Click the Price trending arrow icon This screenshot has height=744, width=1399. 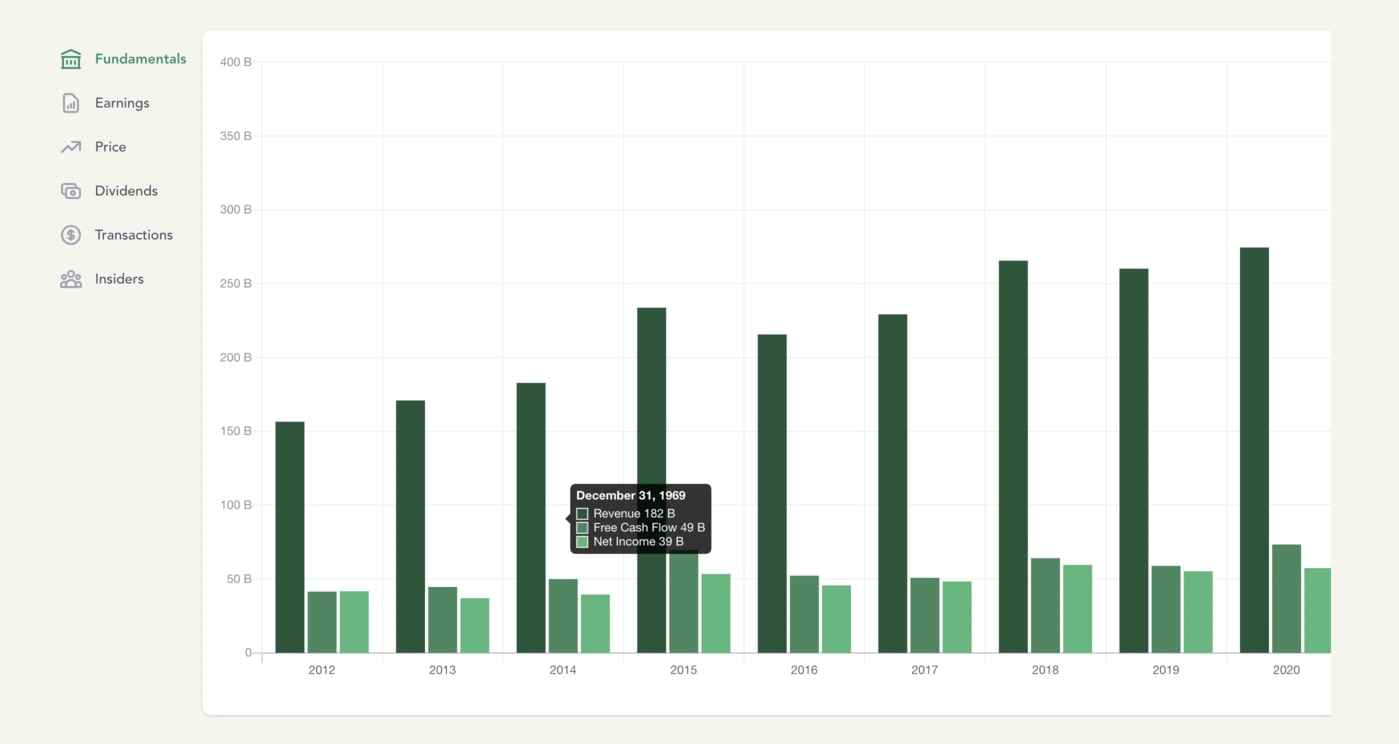click(x=71, y=147)
